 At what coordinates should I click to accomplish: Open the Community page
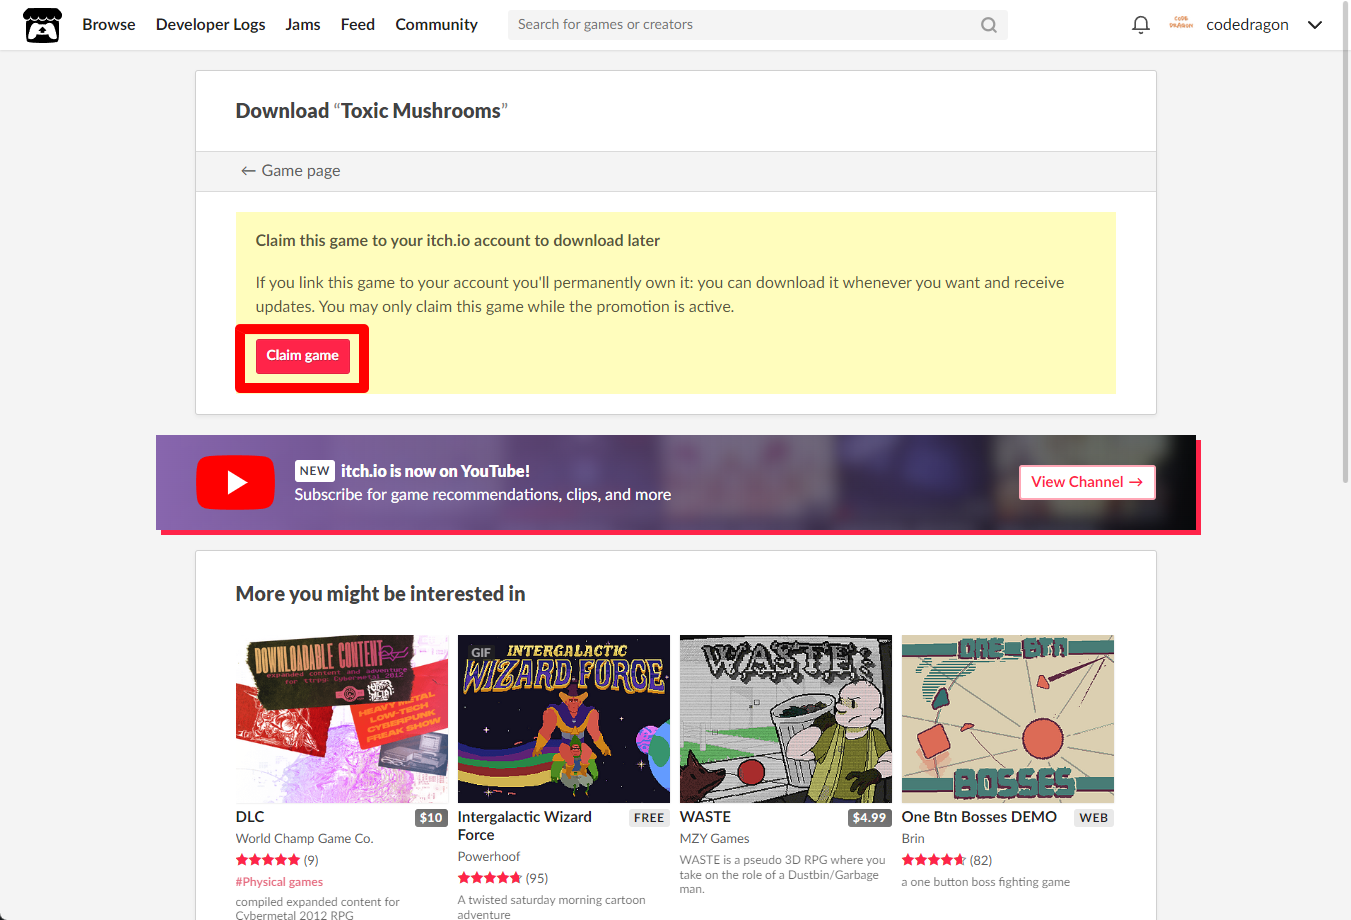(x=436, y=24)
